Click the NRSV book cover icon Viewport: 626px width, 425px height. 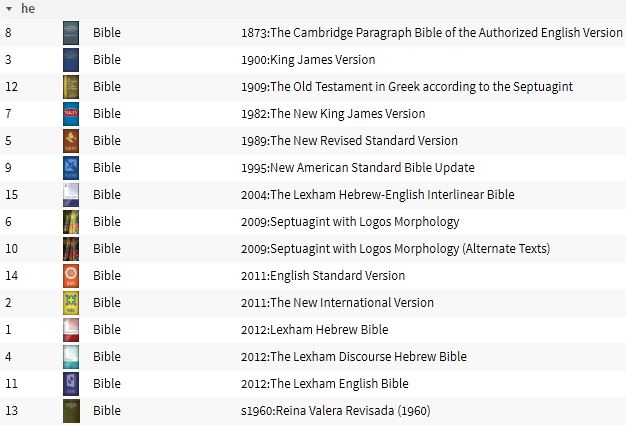coord(71,141)
